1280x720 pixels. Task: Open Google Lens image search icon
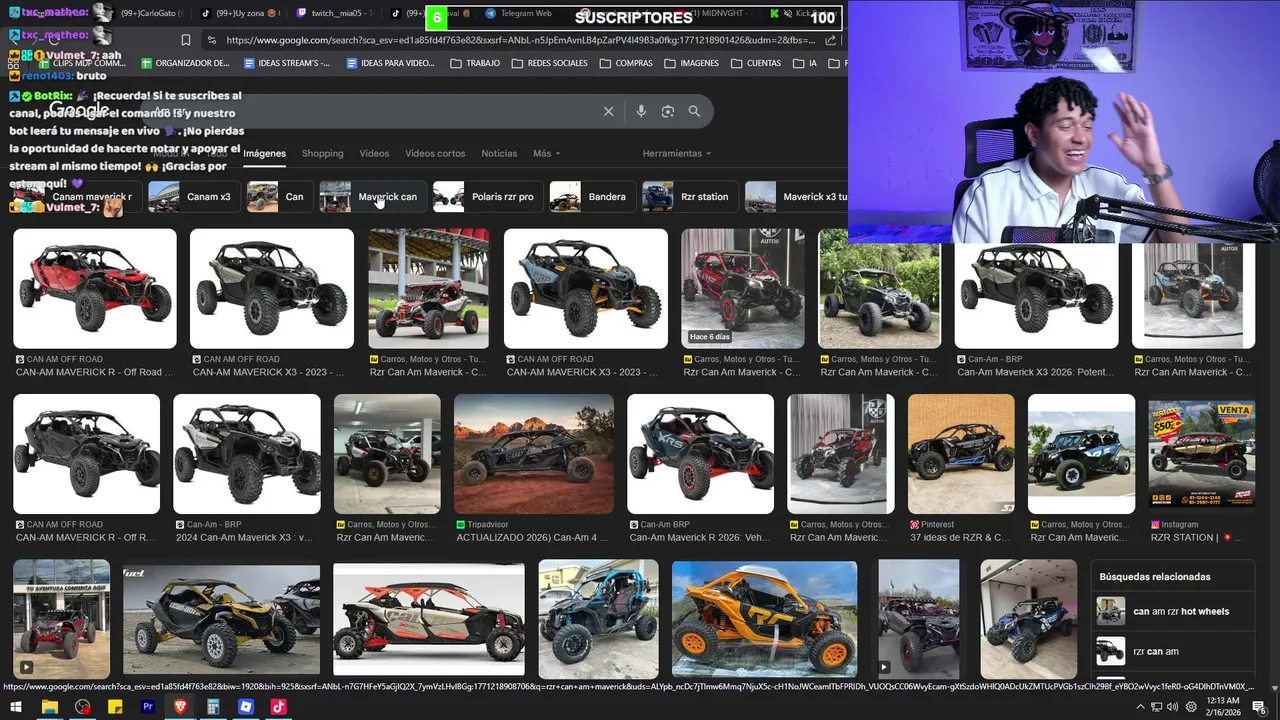pos(668,111)
